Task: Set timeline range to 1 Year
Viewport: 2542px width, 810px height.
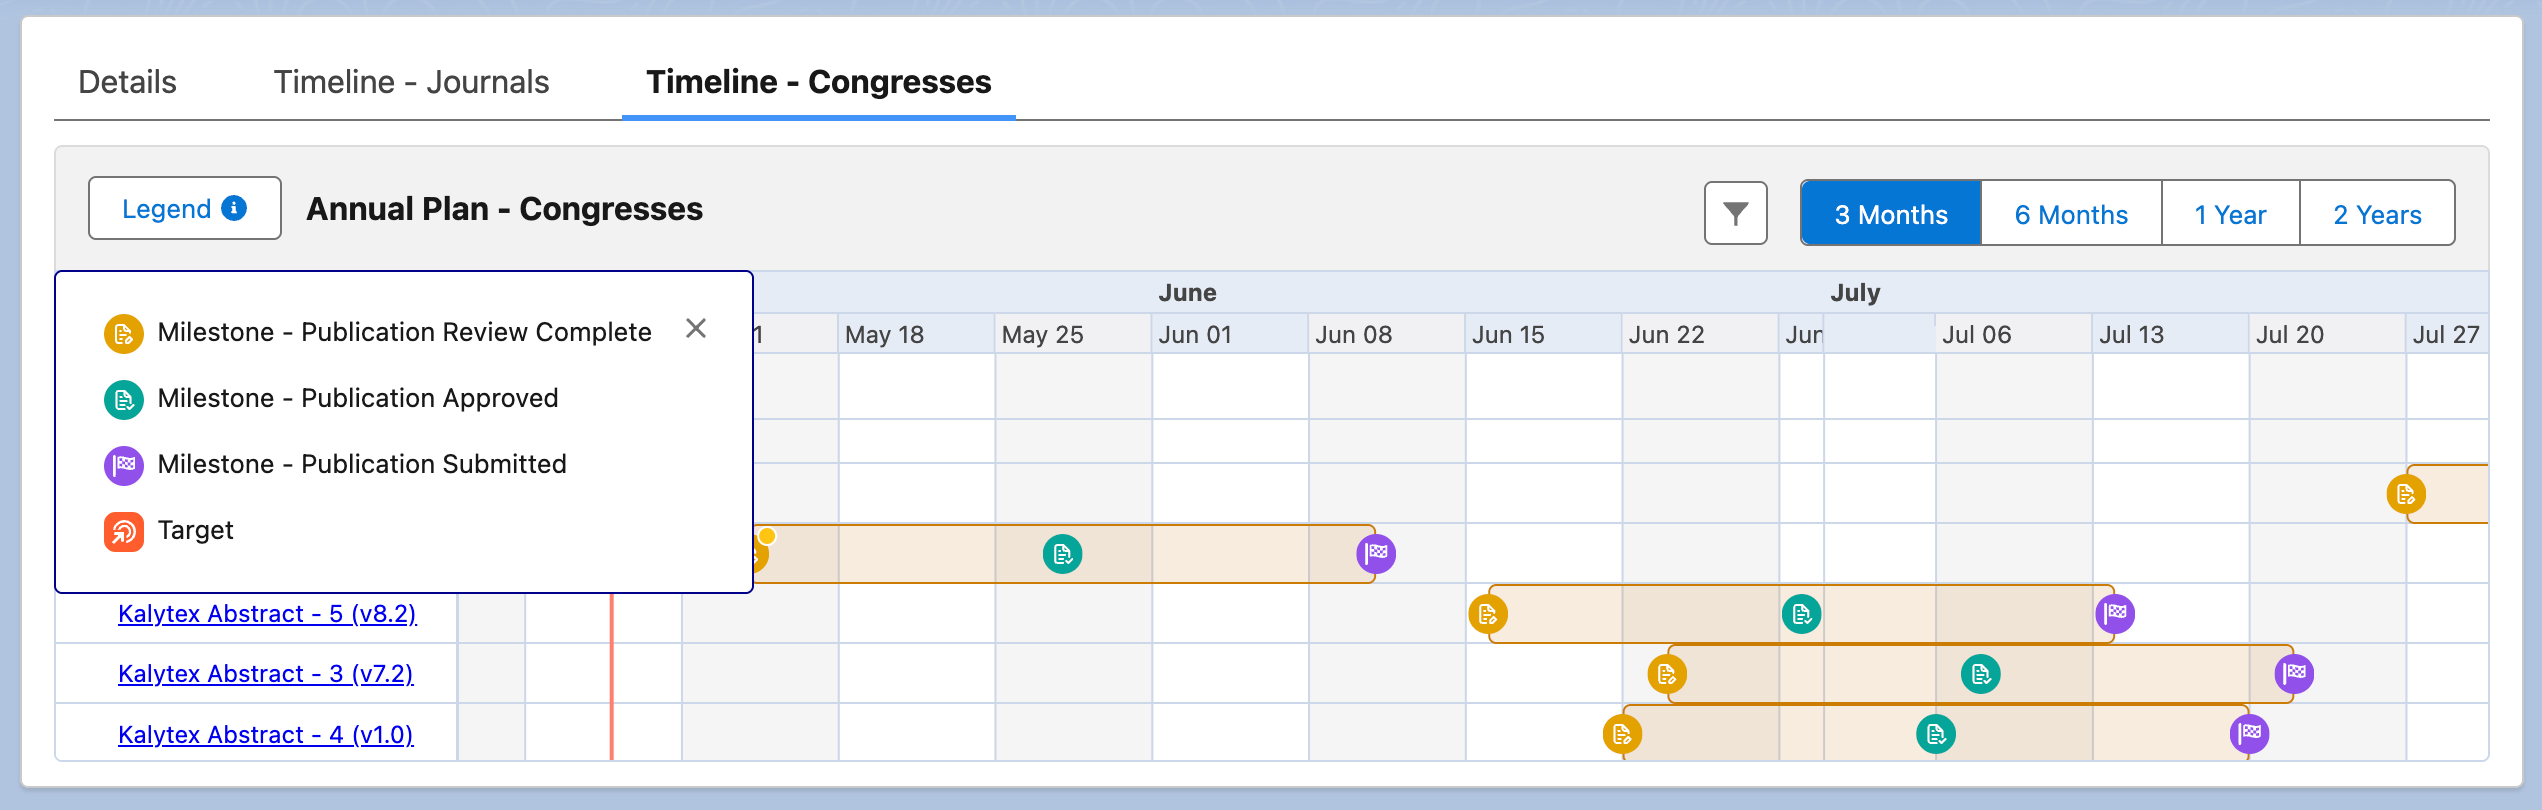Action: [x=2230, y=214]
